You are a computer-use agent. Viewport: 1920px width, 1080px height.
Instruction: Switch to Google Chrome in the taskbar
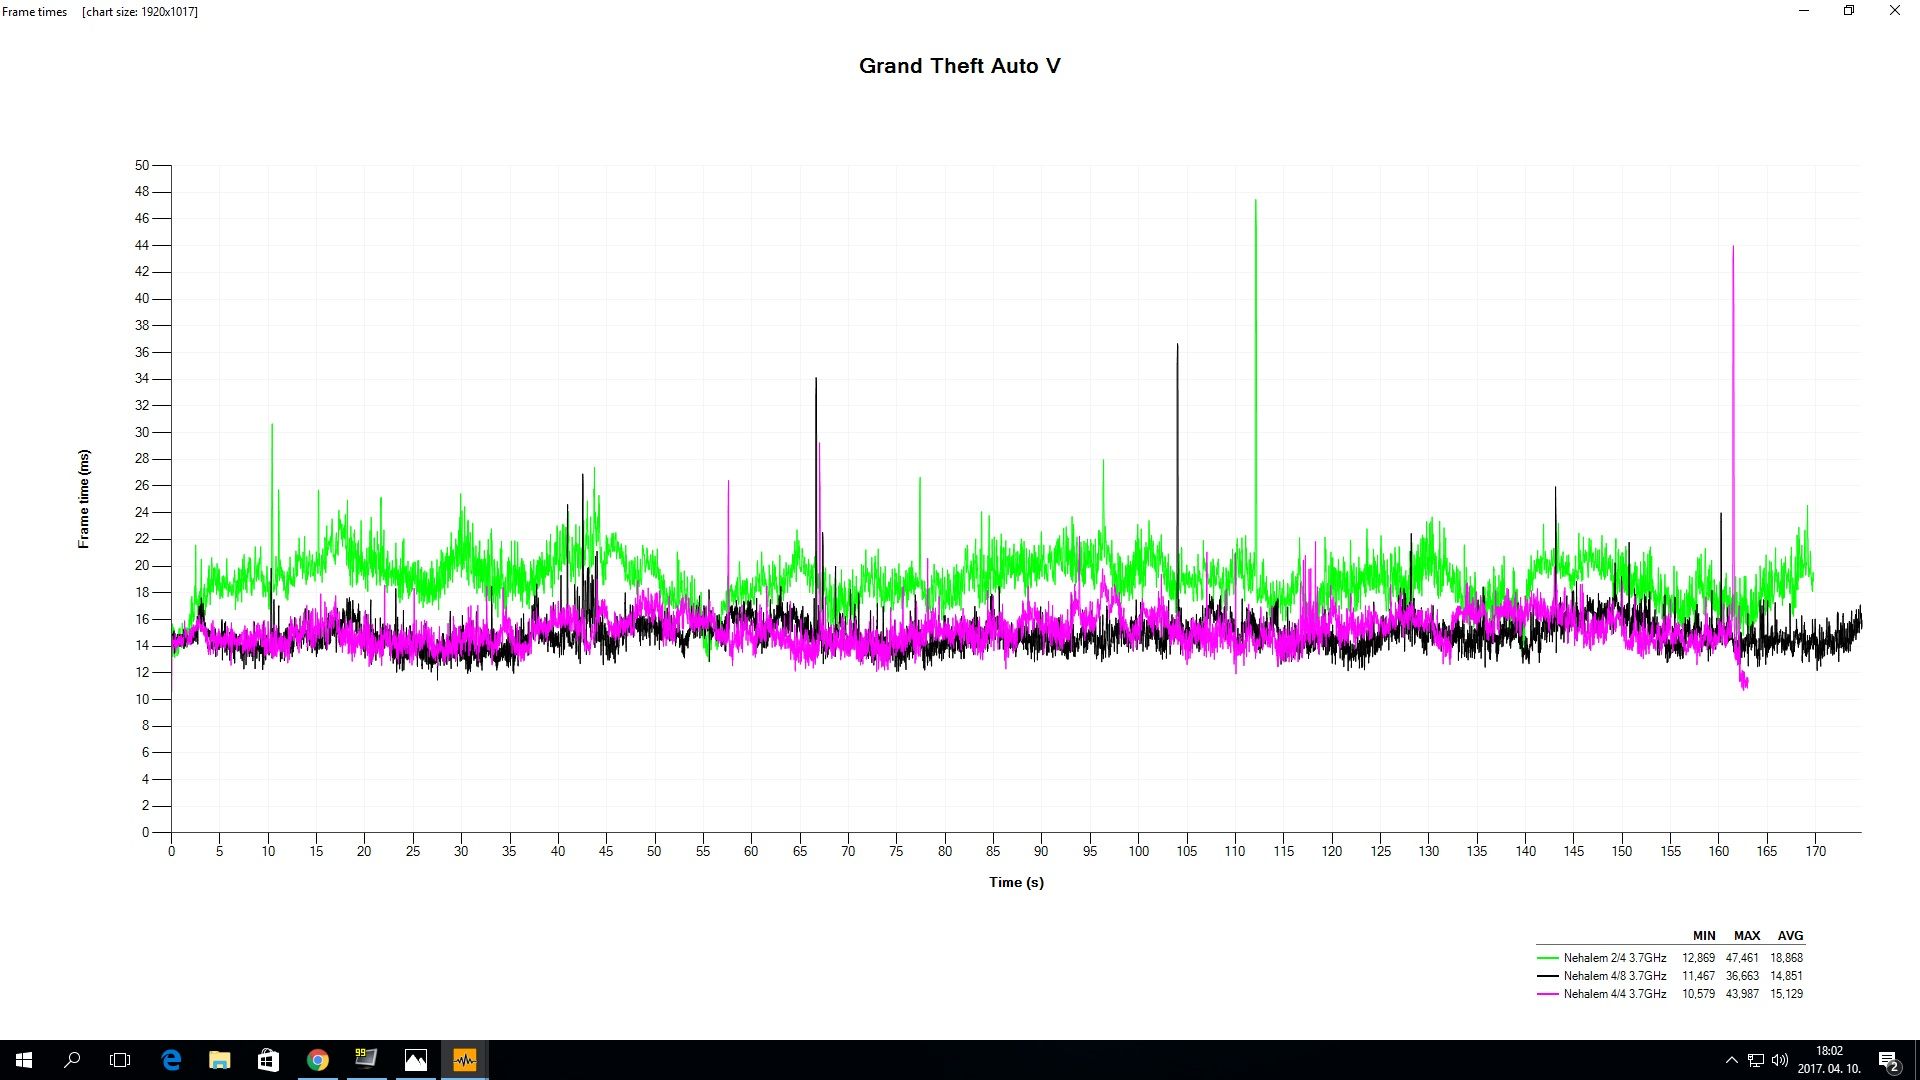coord(317,1060)
